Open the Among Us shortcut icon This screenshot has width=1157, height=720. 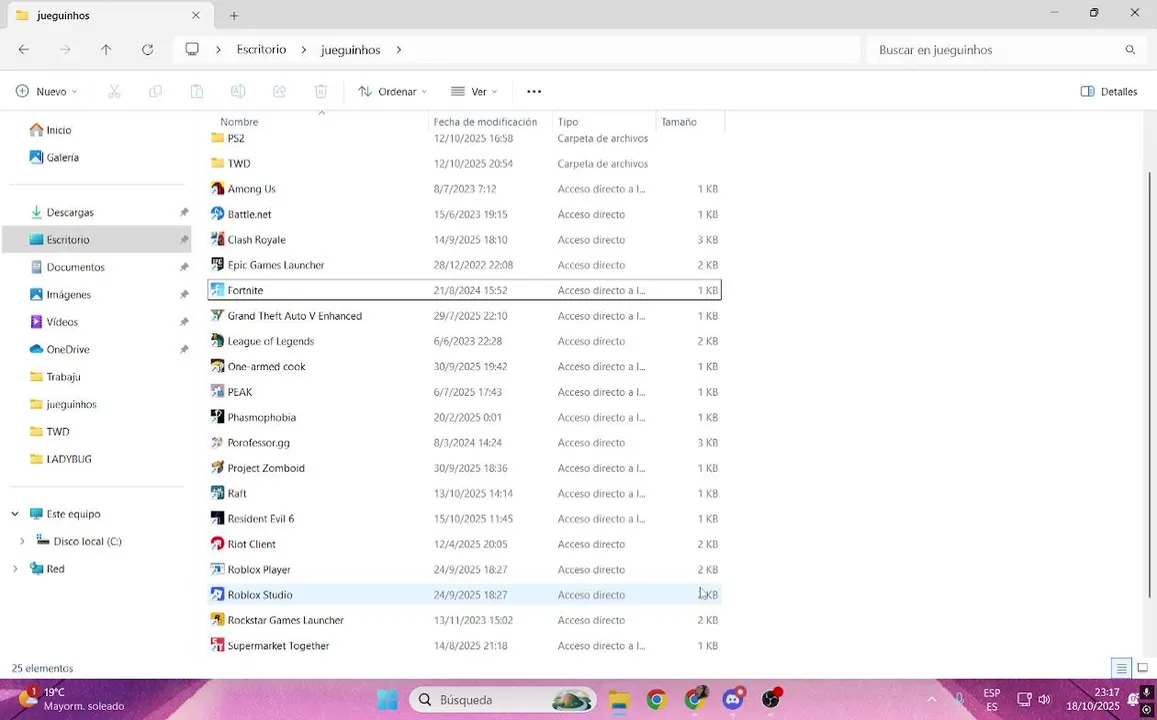[x=217, y=189]
